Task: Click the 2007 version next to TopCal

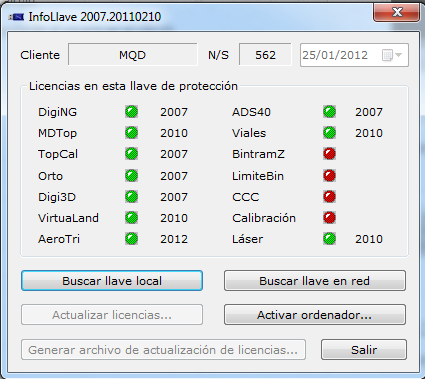Action: 174,154
